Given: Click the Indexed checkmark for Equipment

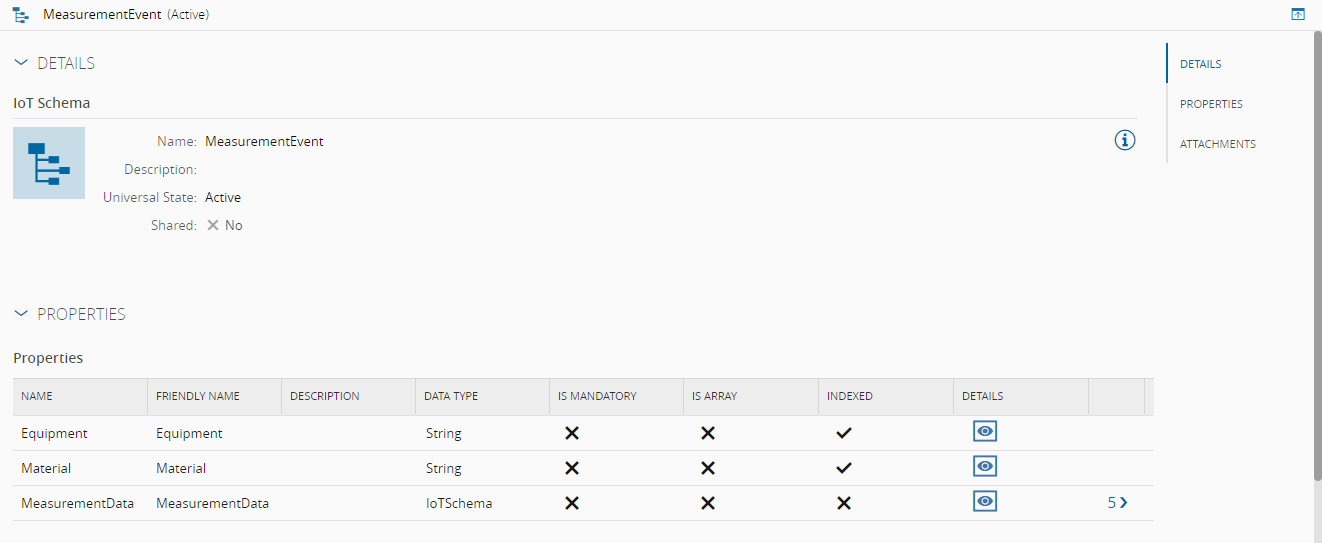Looking at the screenshot, I should 844,433.
